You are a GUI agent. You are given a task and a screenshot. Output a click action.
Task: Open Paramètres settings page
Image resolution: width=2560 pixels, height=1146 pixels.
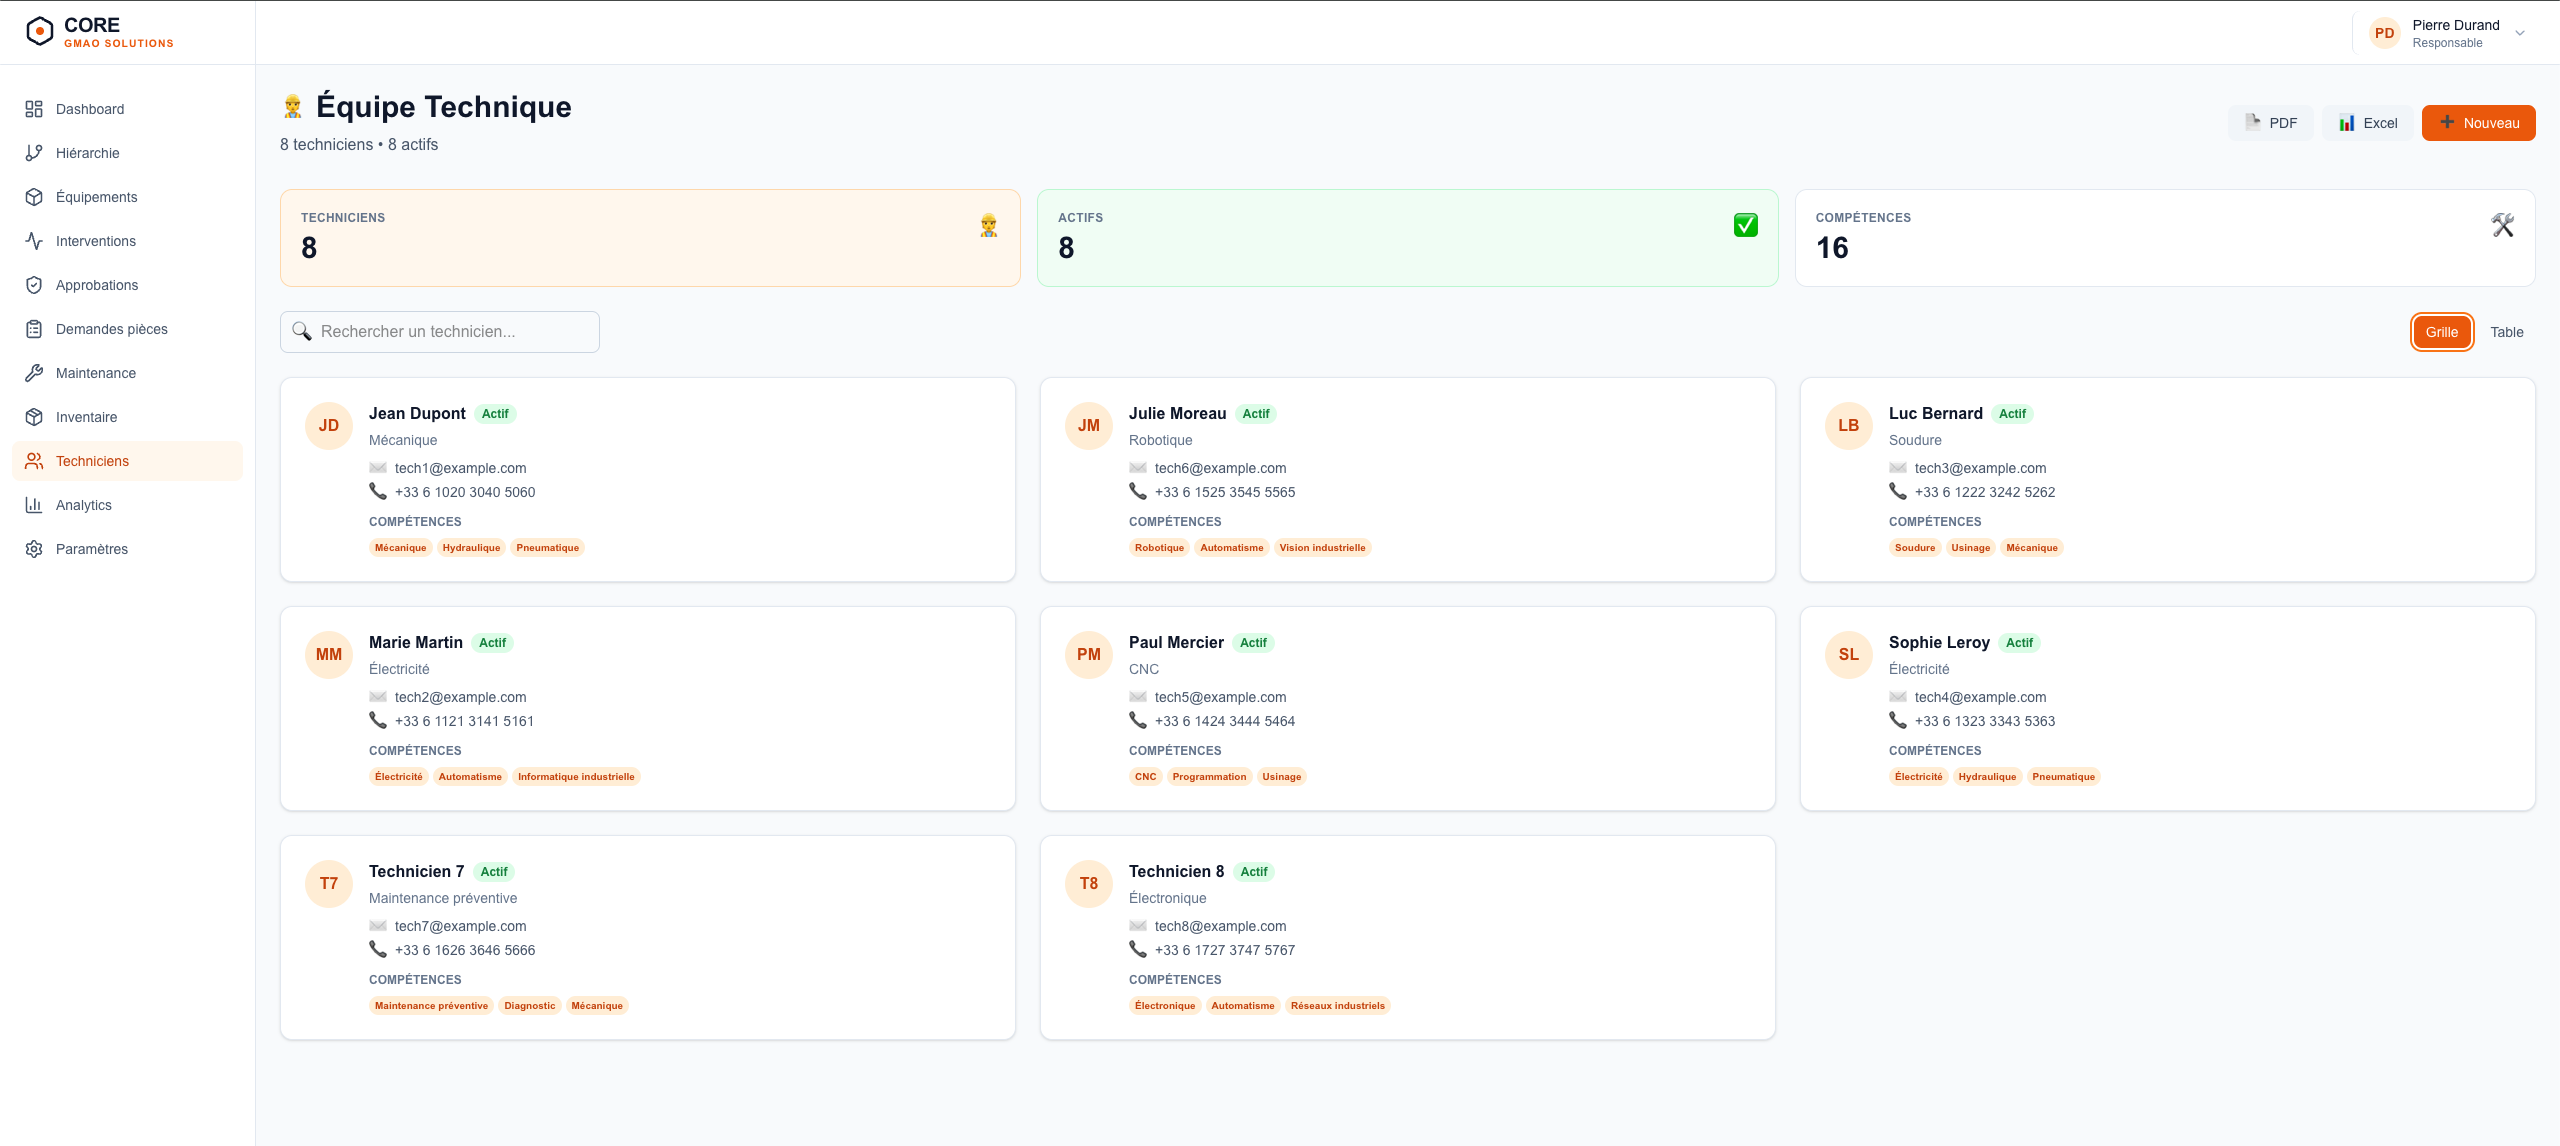click(x=128, y=549)
